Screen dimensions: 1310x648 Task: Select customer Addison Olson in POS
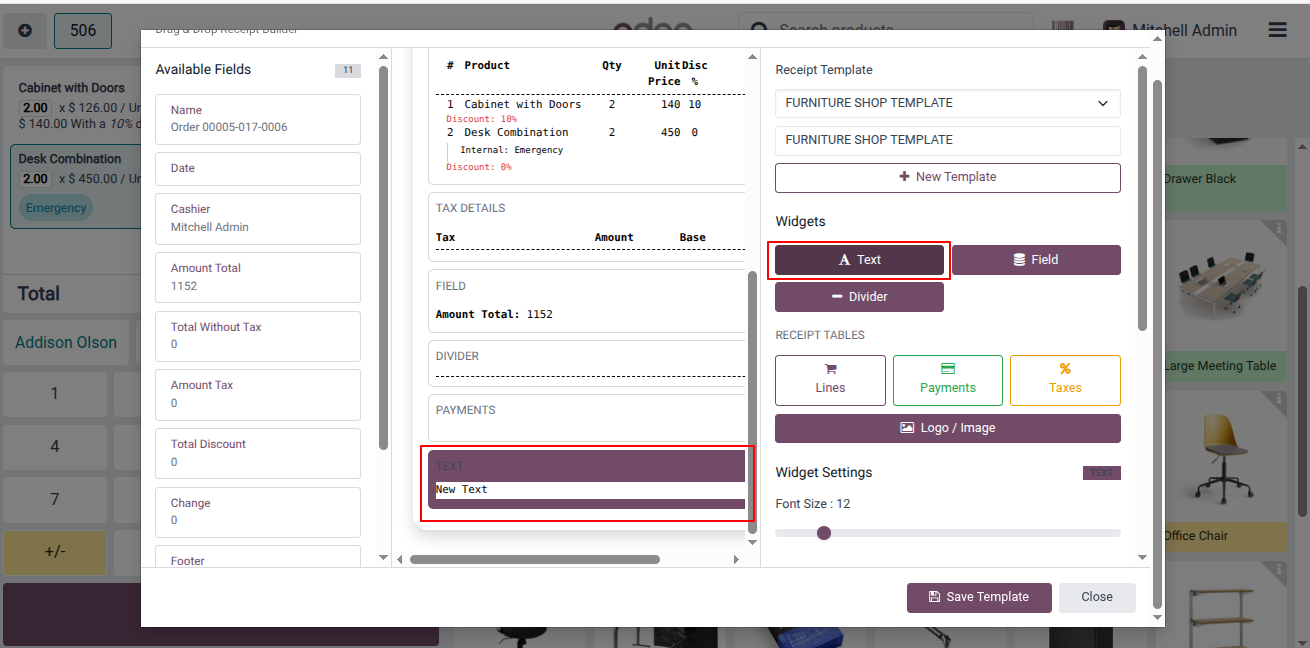[x=66, y=342]
